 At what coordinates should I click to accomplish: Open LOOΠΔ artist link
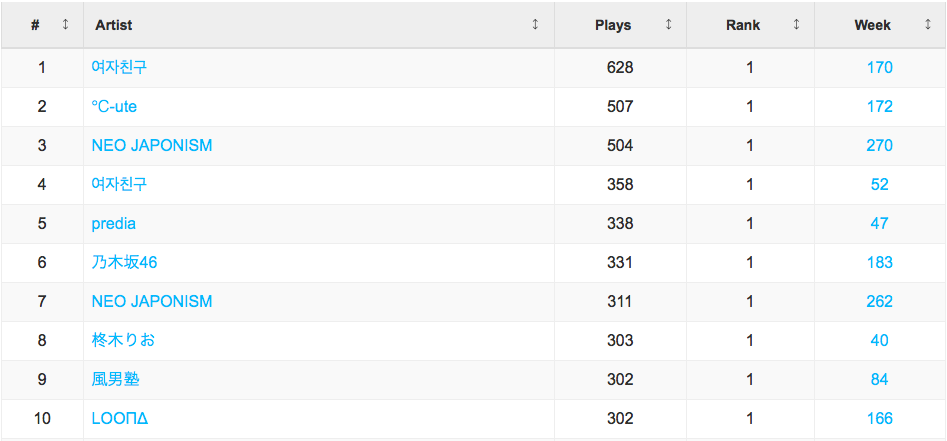point(120,419)
